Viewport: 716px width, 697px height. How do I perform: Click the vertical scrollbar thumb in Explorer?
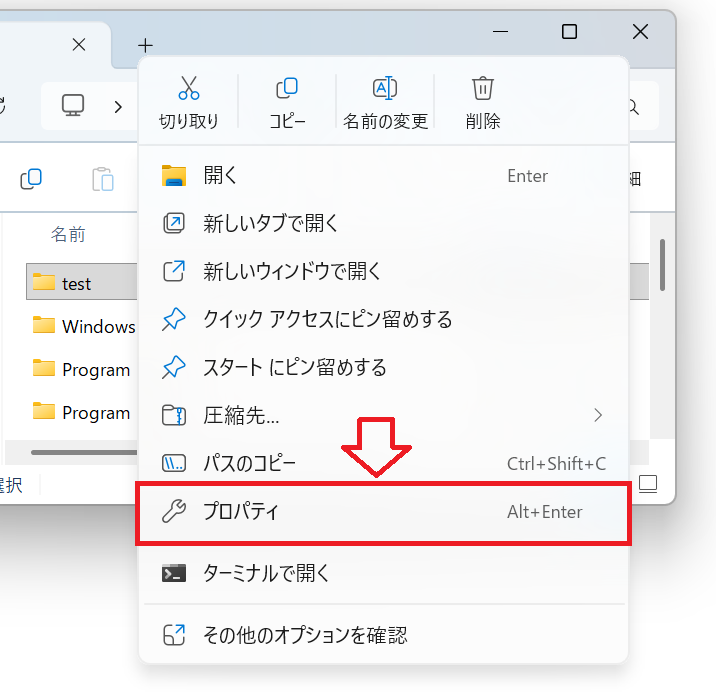(x=662, y=265)
